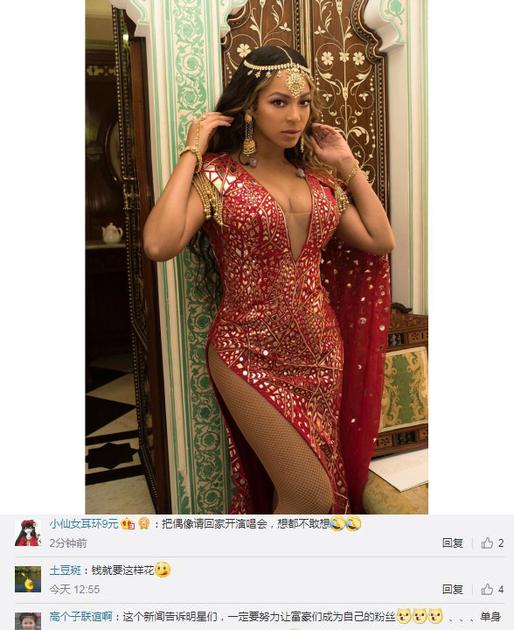
Task: Reply to 小仙女耳环9元's comment
Action: pos(453,543)
